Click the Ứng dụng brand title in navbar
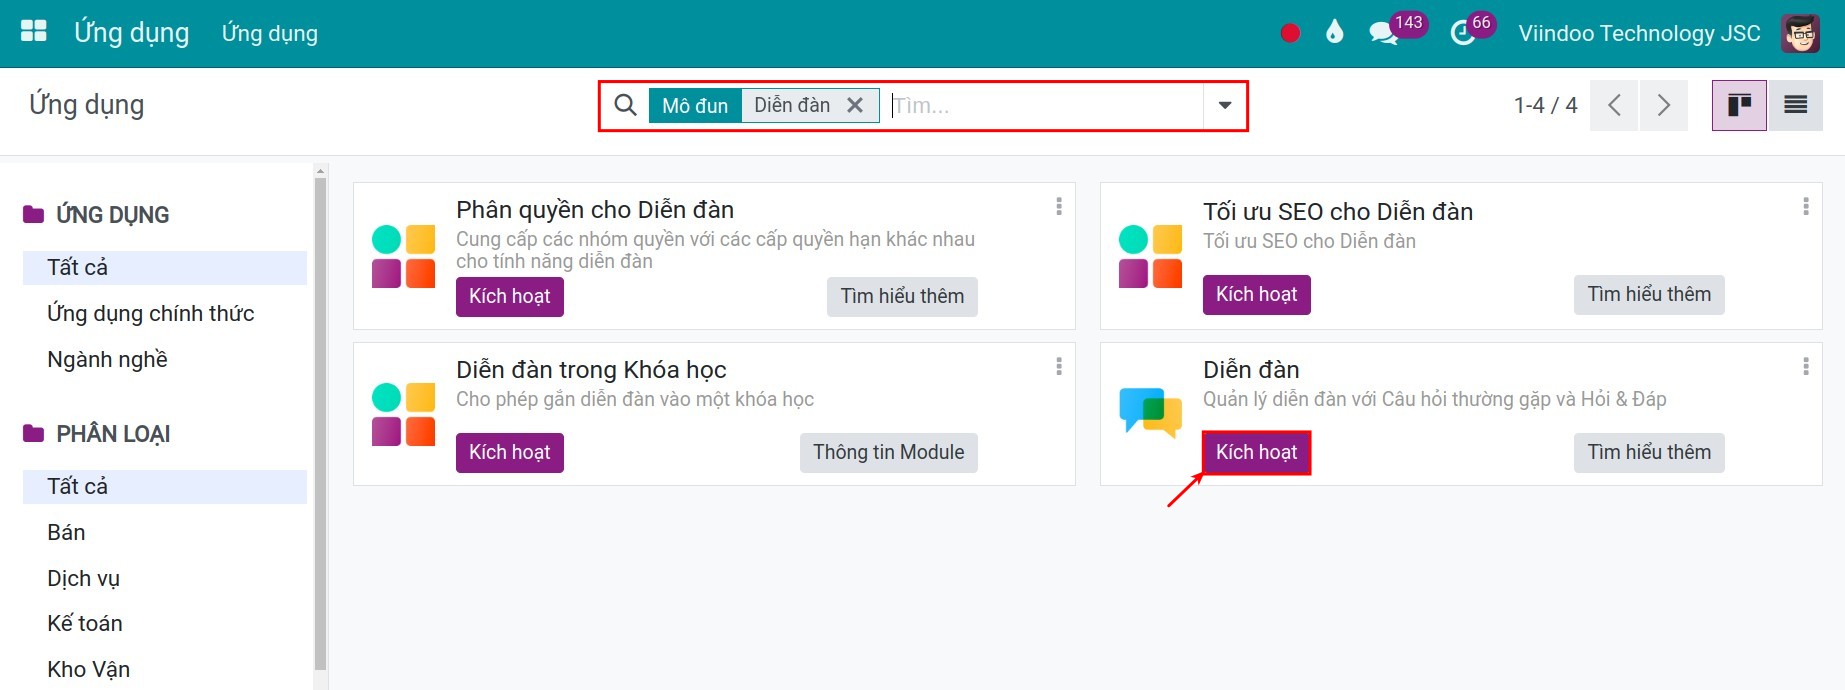This screenshot has width=1845, height=690. point(131,32)
